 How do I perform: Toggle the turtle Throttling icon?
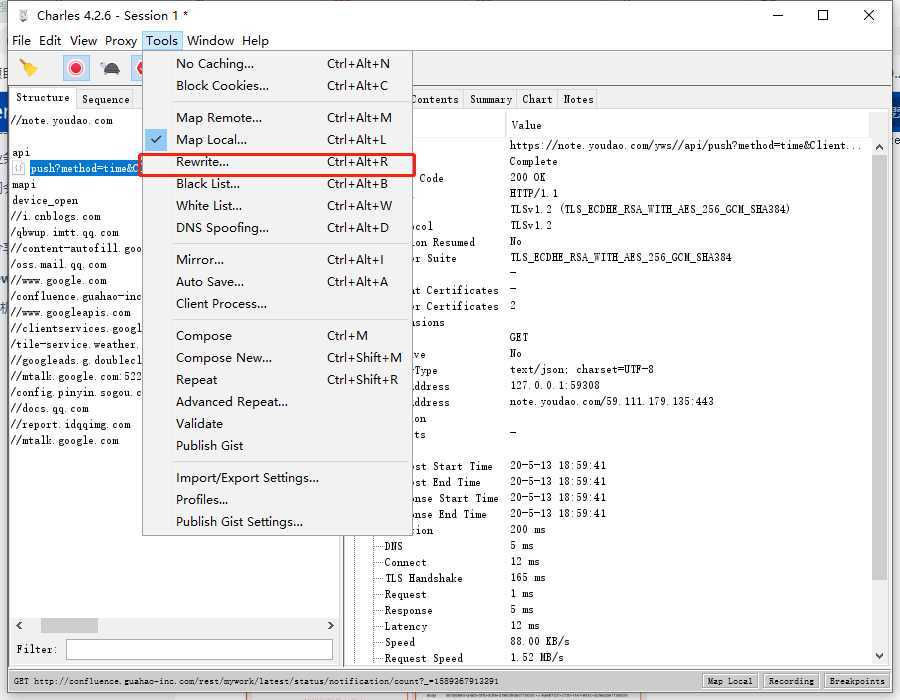[110, 68]
